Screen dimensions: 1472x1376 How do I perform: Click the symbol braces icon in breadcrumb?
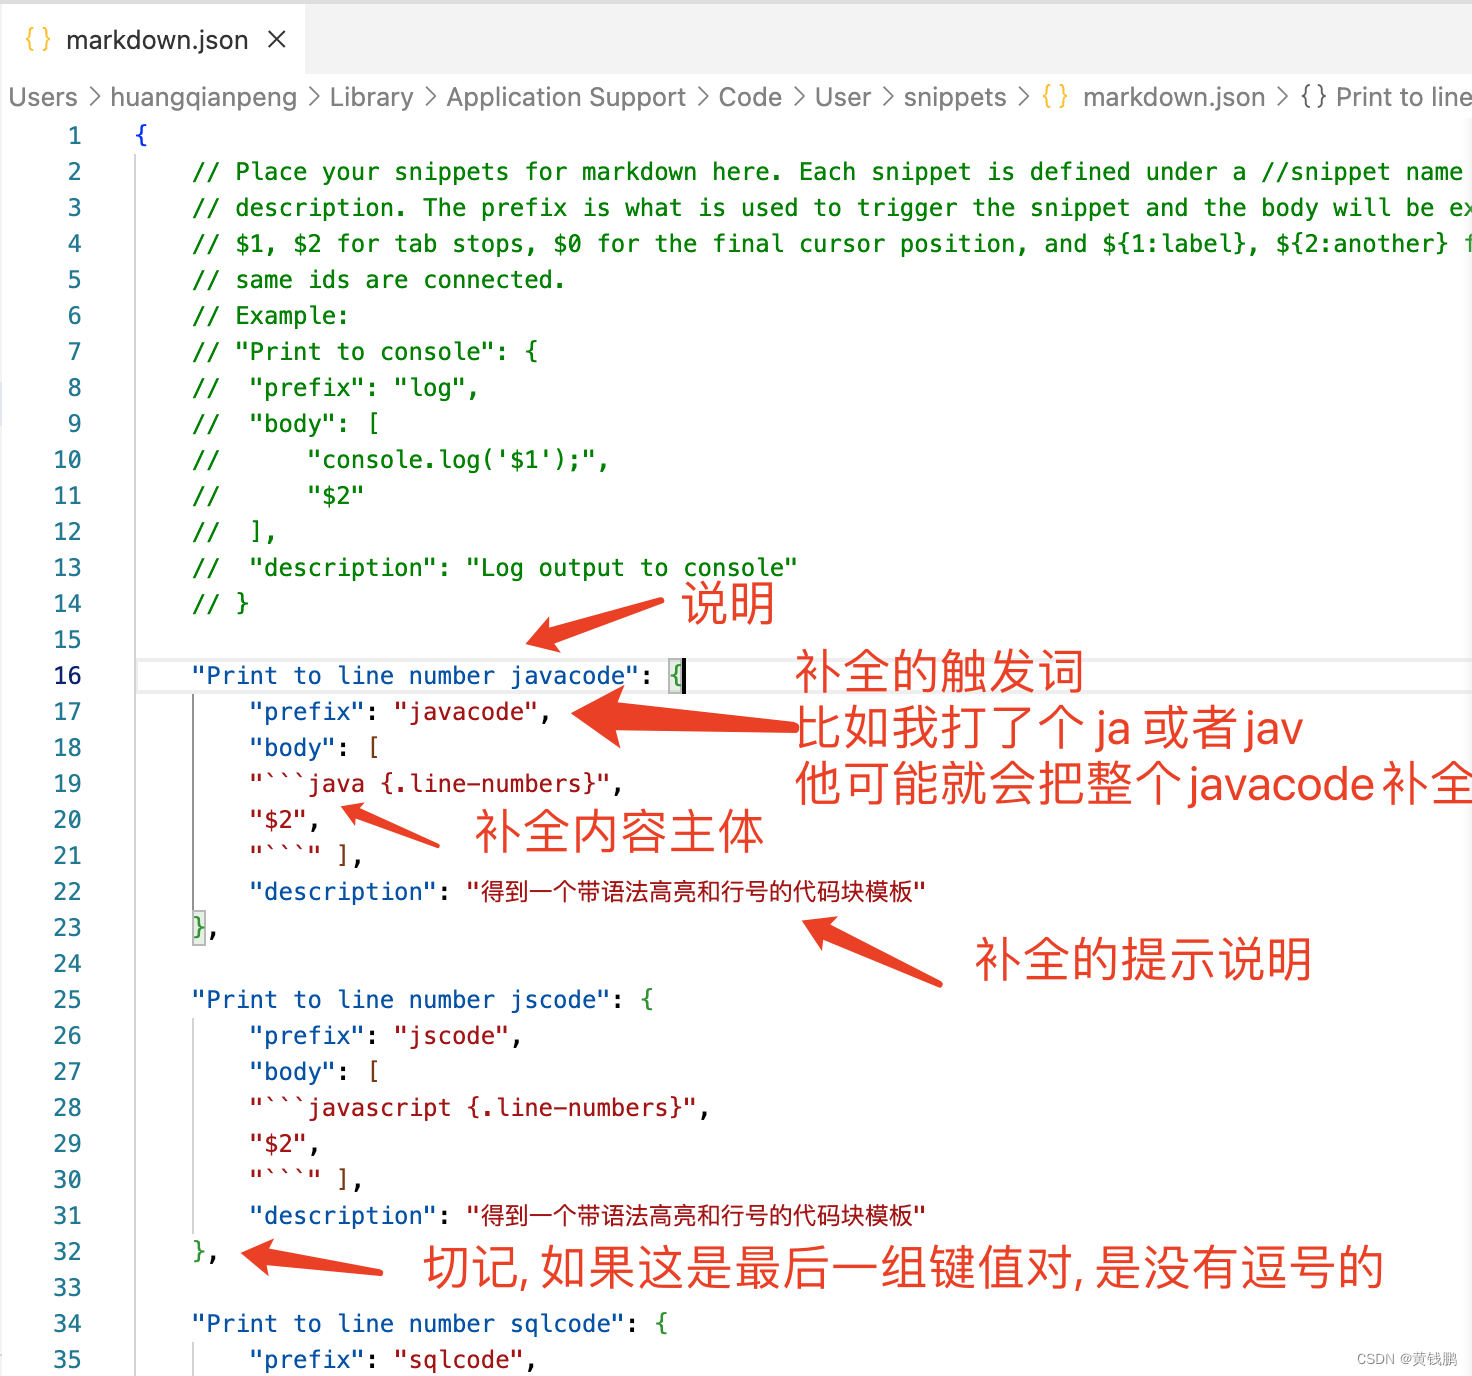pos(1314,97)
